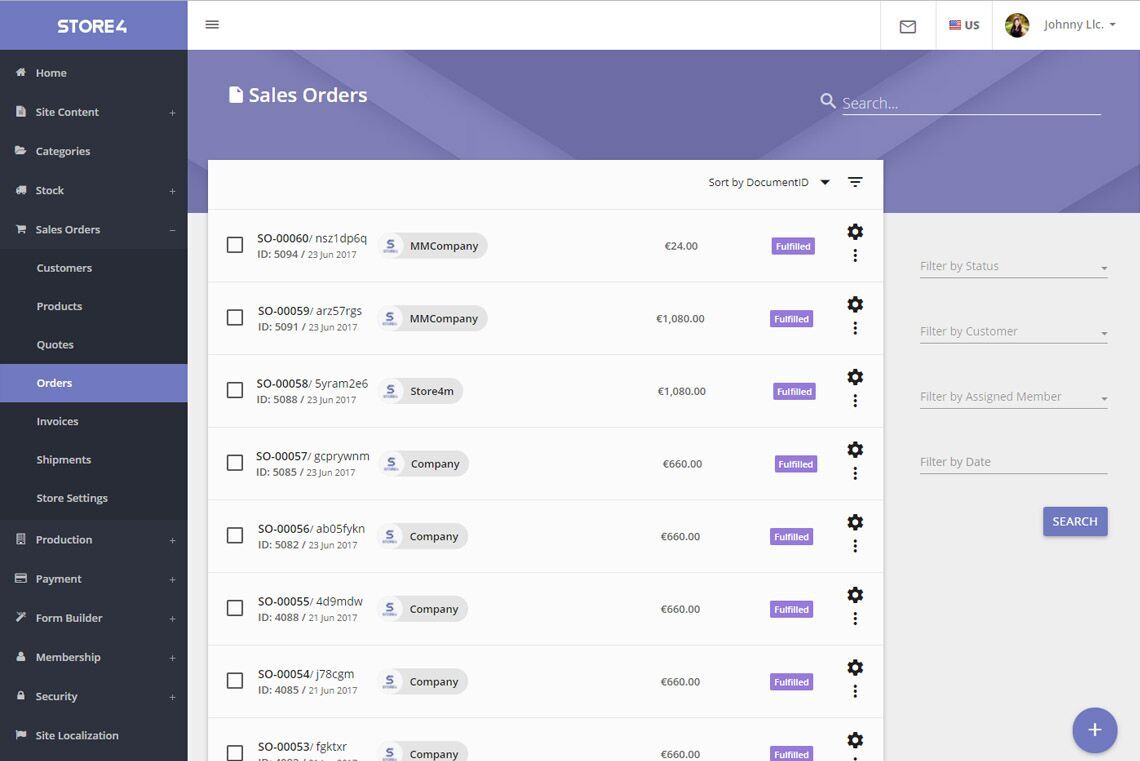Open gear settings for order SO-00060
Viewport: 1140px width, 761px height.
855,232
